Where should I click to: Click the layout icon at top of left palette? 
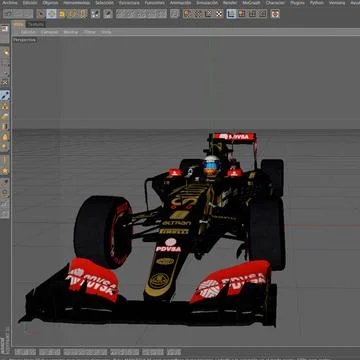click(x=5, y=29)
